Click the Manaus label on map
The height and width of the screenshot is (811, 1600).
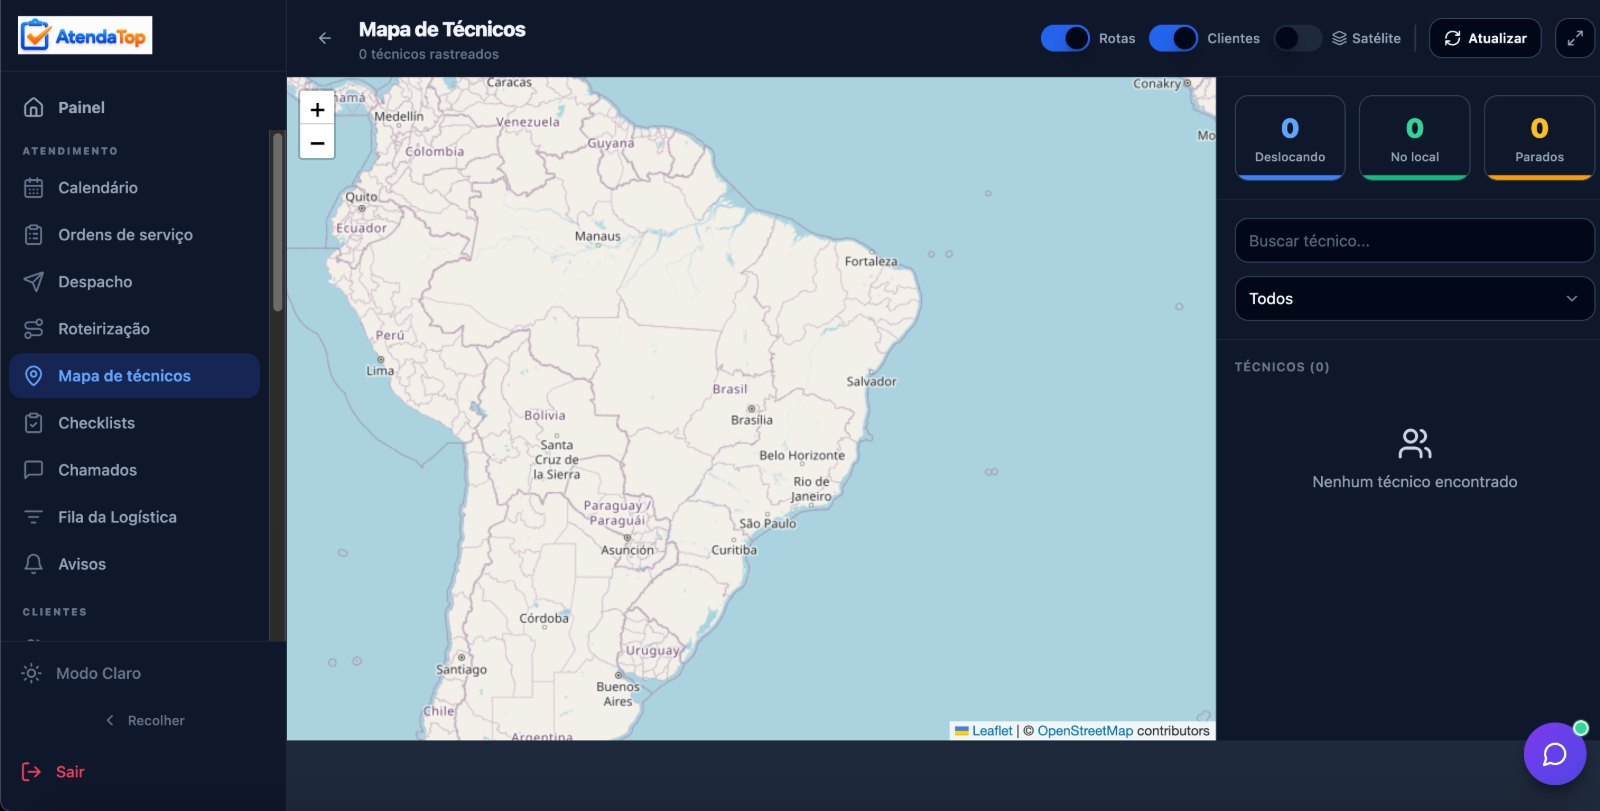tap(598, 236)
